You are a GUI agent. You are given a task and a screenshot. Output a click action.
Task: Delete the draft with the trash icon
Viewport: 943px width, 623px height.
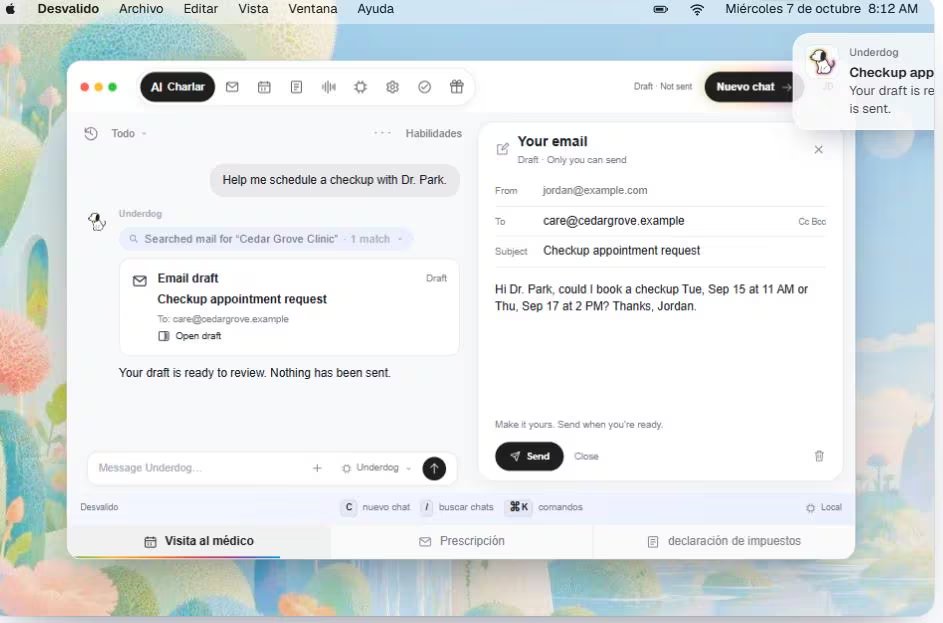[x=819, y=456]
